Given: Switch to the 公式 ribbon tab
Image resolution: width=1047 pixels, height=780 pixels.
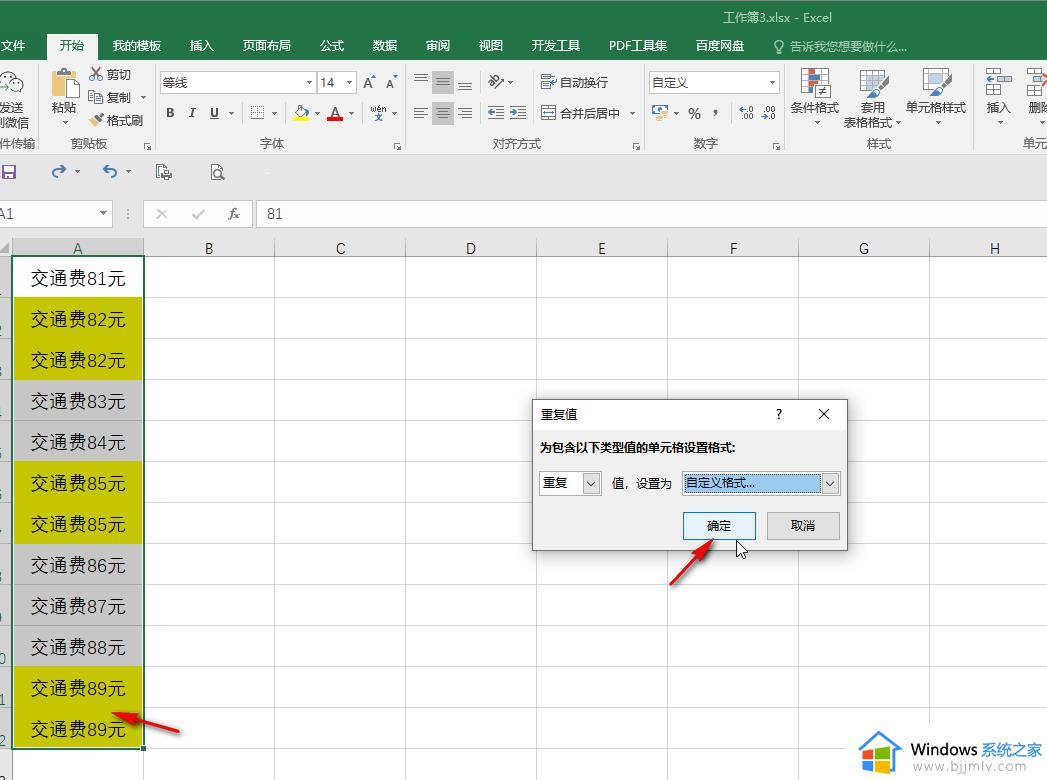Looking at the screenshot, I should pyautogui.click(x=332, y=45).
